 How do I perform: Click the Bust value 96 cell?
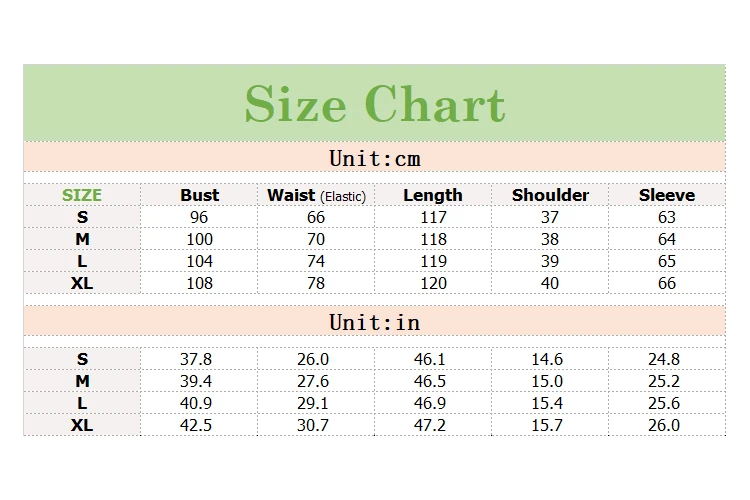pos(199,217)
